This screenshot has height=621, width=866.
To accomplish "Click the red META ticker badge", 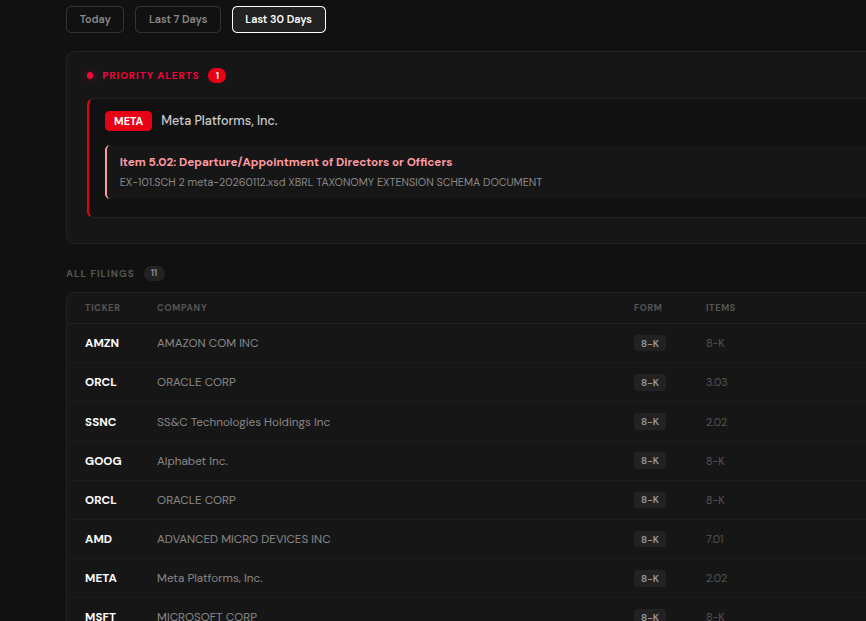I will coord(128,121).
